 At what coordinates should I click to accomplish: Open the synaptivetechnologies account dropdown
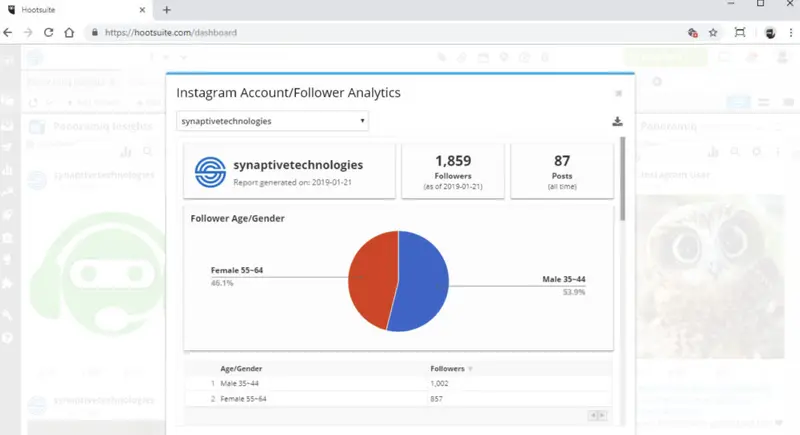pyautogui.click(x=272, y=121)
